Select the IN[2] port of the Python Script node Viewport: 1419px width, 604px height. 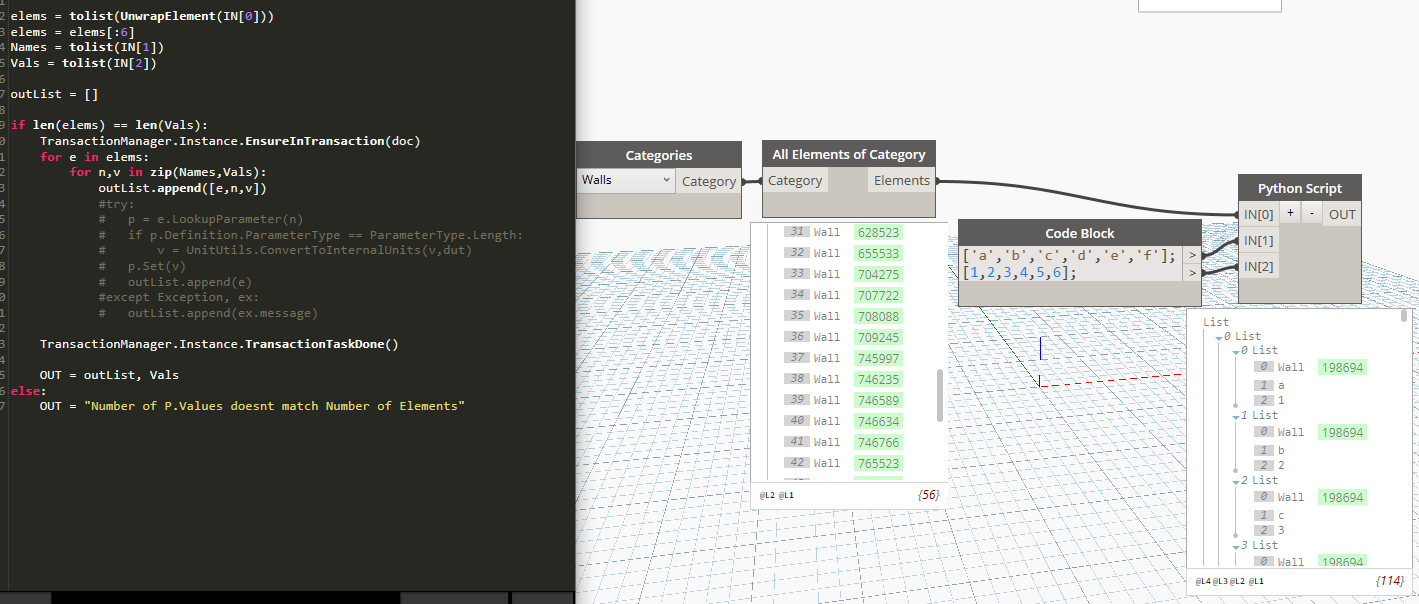tap(1258, 267)
